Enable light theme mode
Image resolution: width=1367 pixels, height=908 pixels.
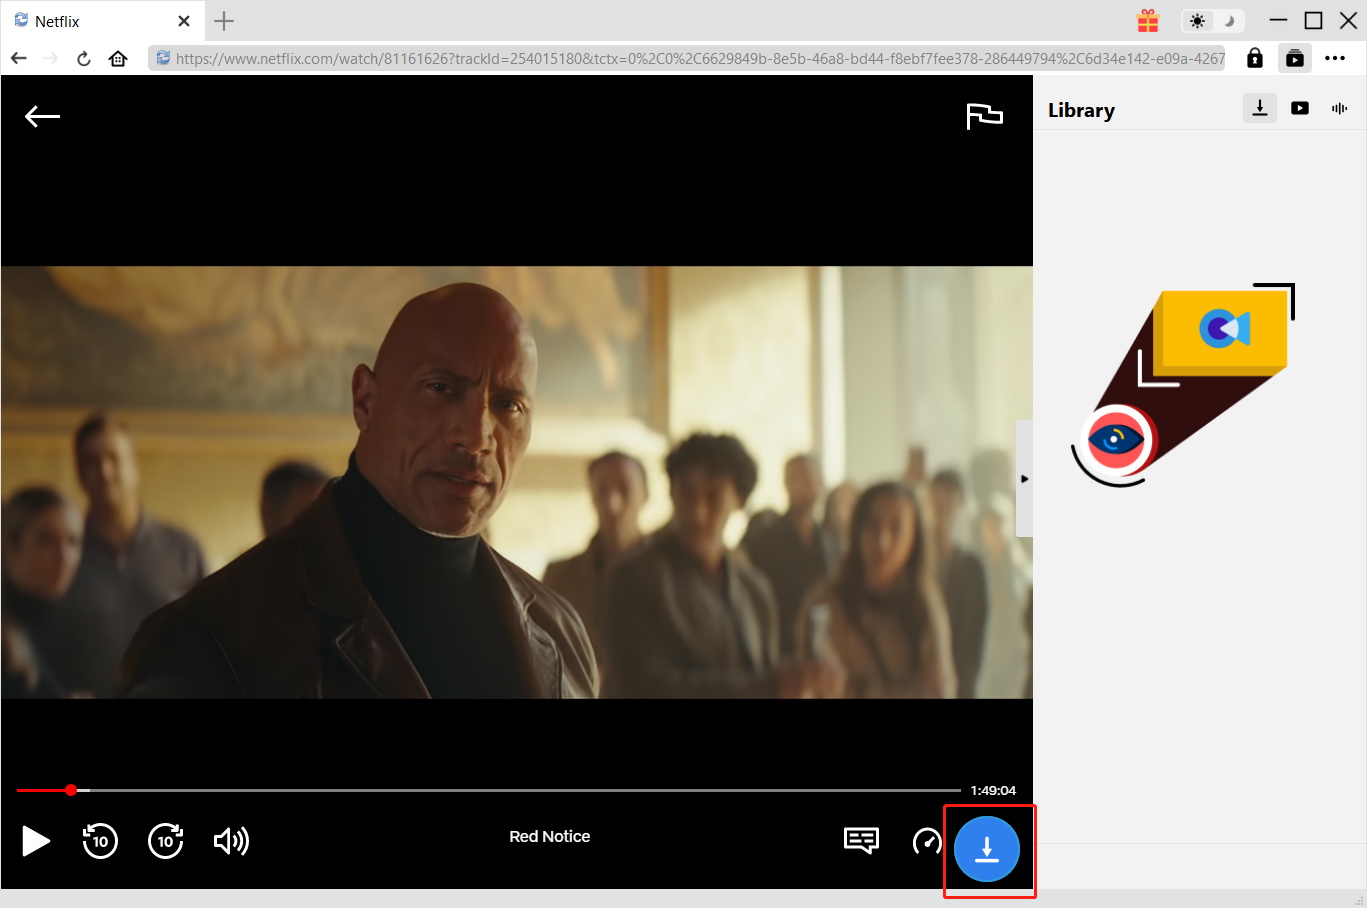[x=1197, y=20]
